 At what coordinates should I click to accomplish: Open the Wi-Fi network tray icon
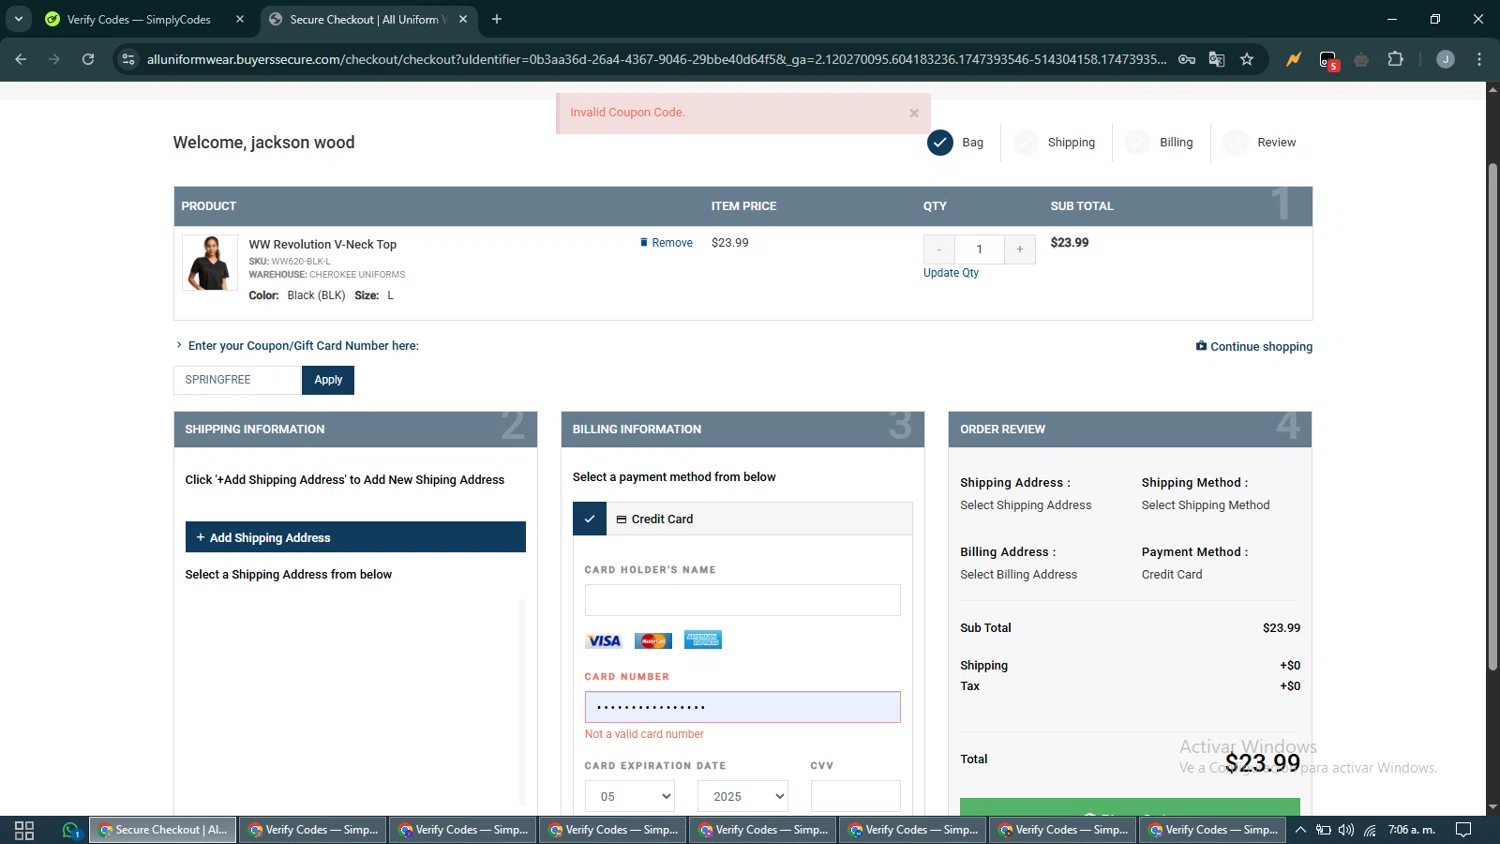point(1370,830)
